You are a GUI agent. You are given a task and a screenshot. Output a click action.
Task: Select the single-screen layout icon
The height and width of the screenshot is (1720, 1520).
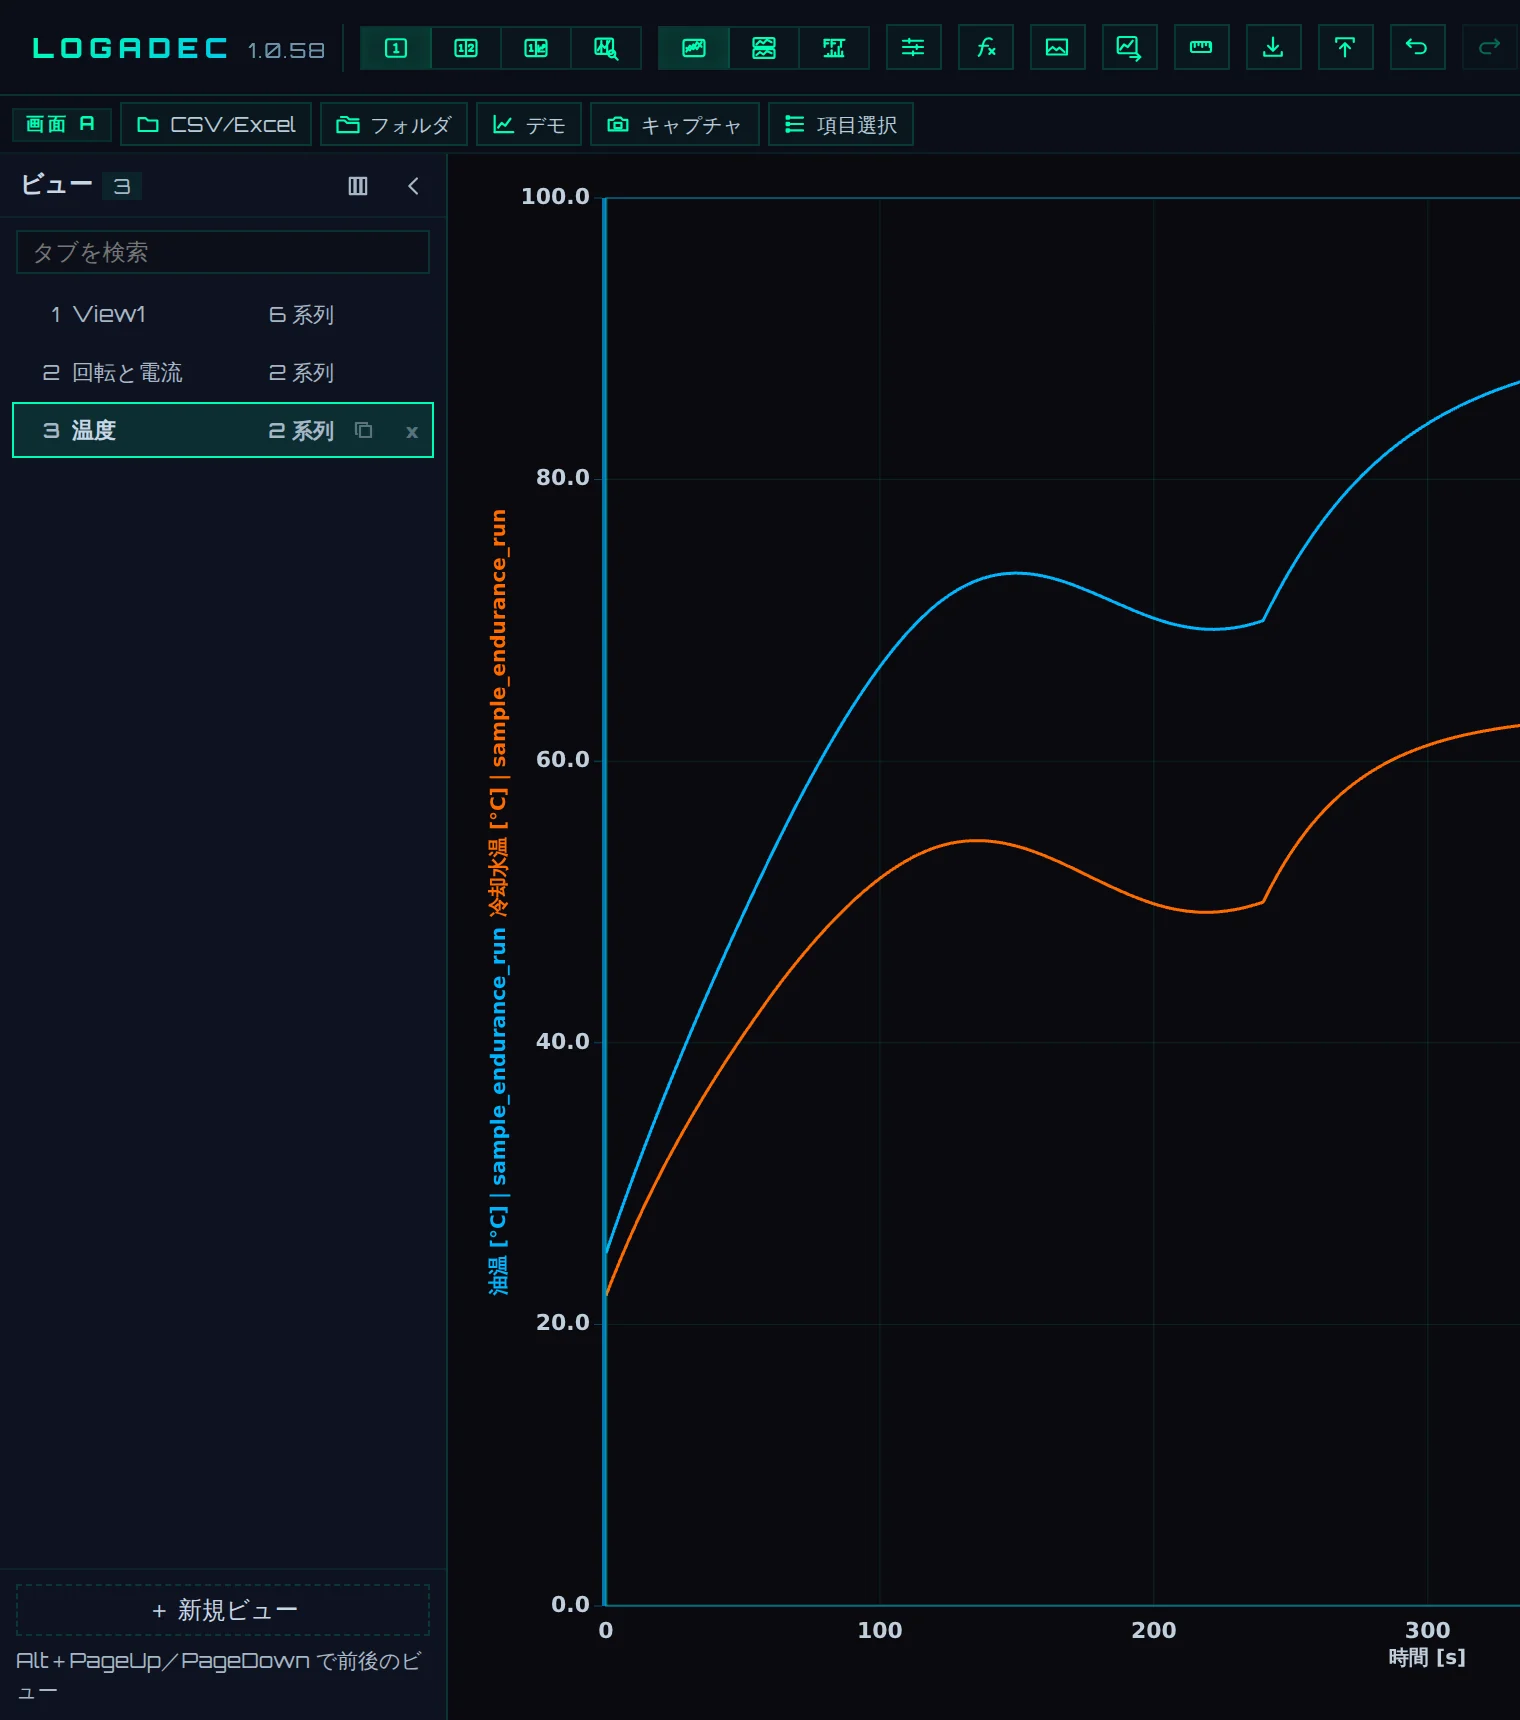pyautogui.click(x=396, y=48)
